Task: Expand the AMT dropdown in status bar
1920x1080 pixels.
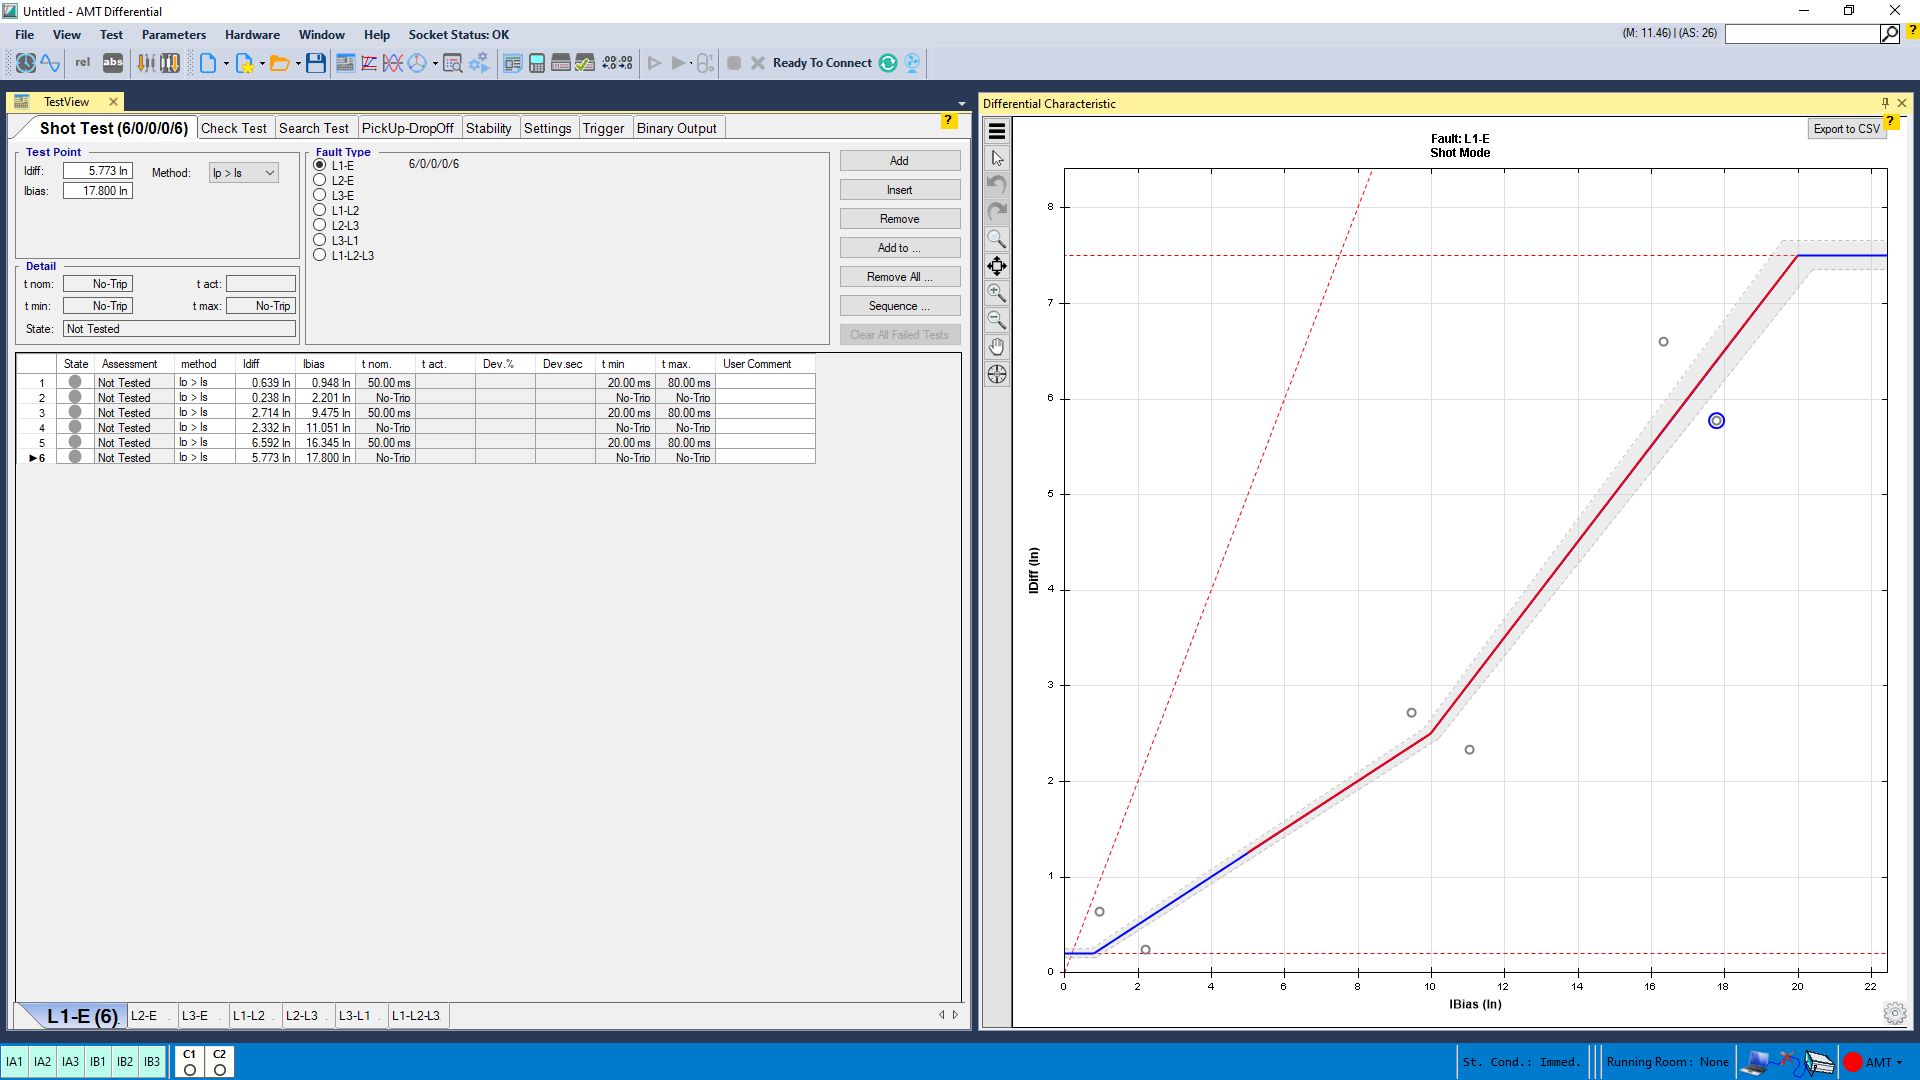Action: click(x=1899, y=1062)
